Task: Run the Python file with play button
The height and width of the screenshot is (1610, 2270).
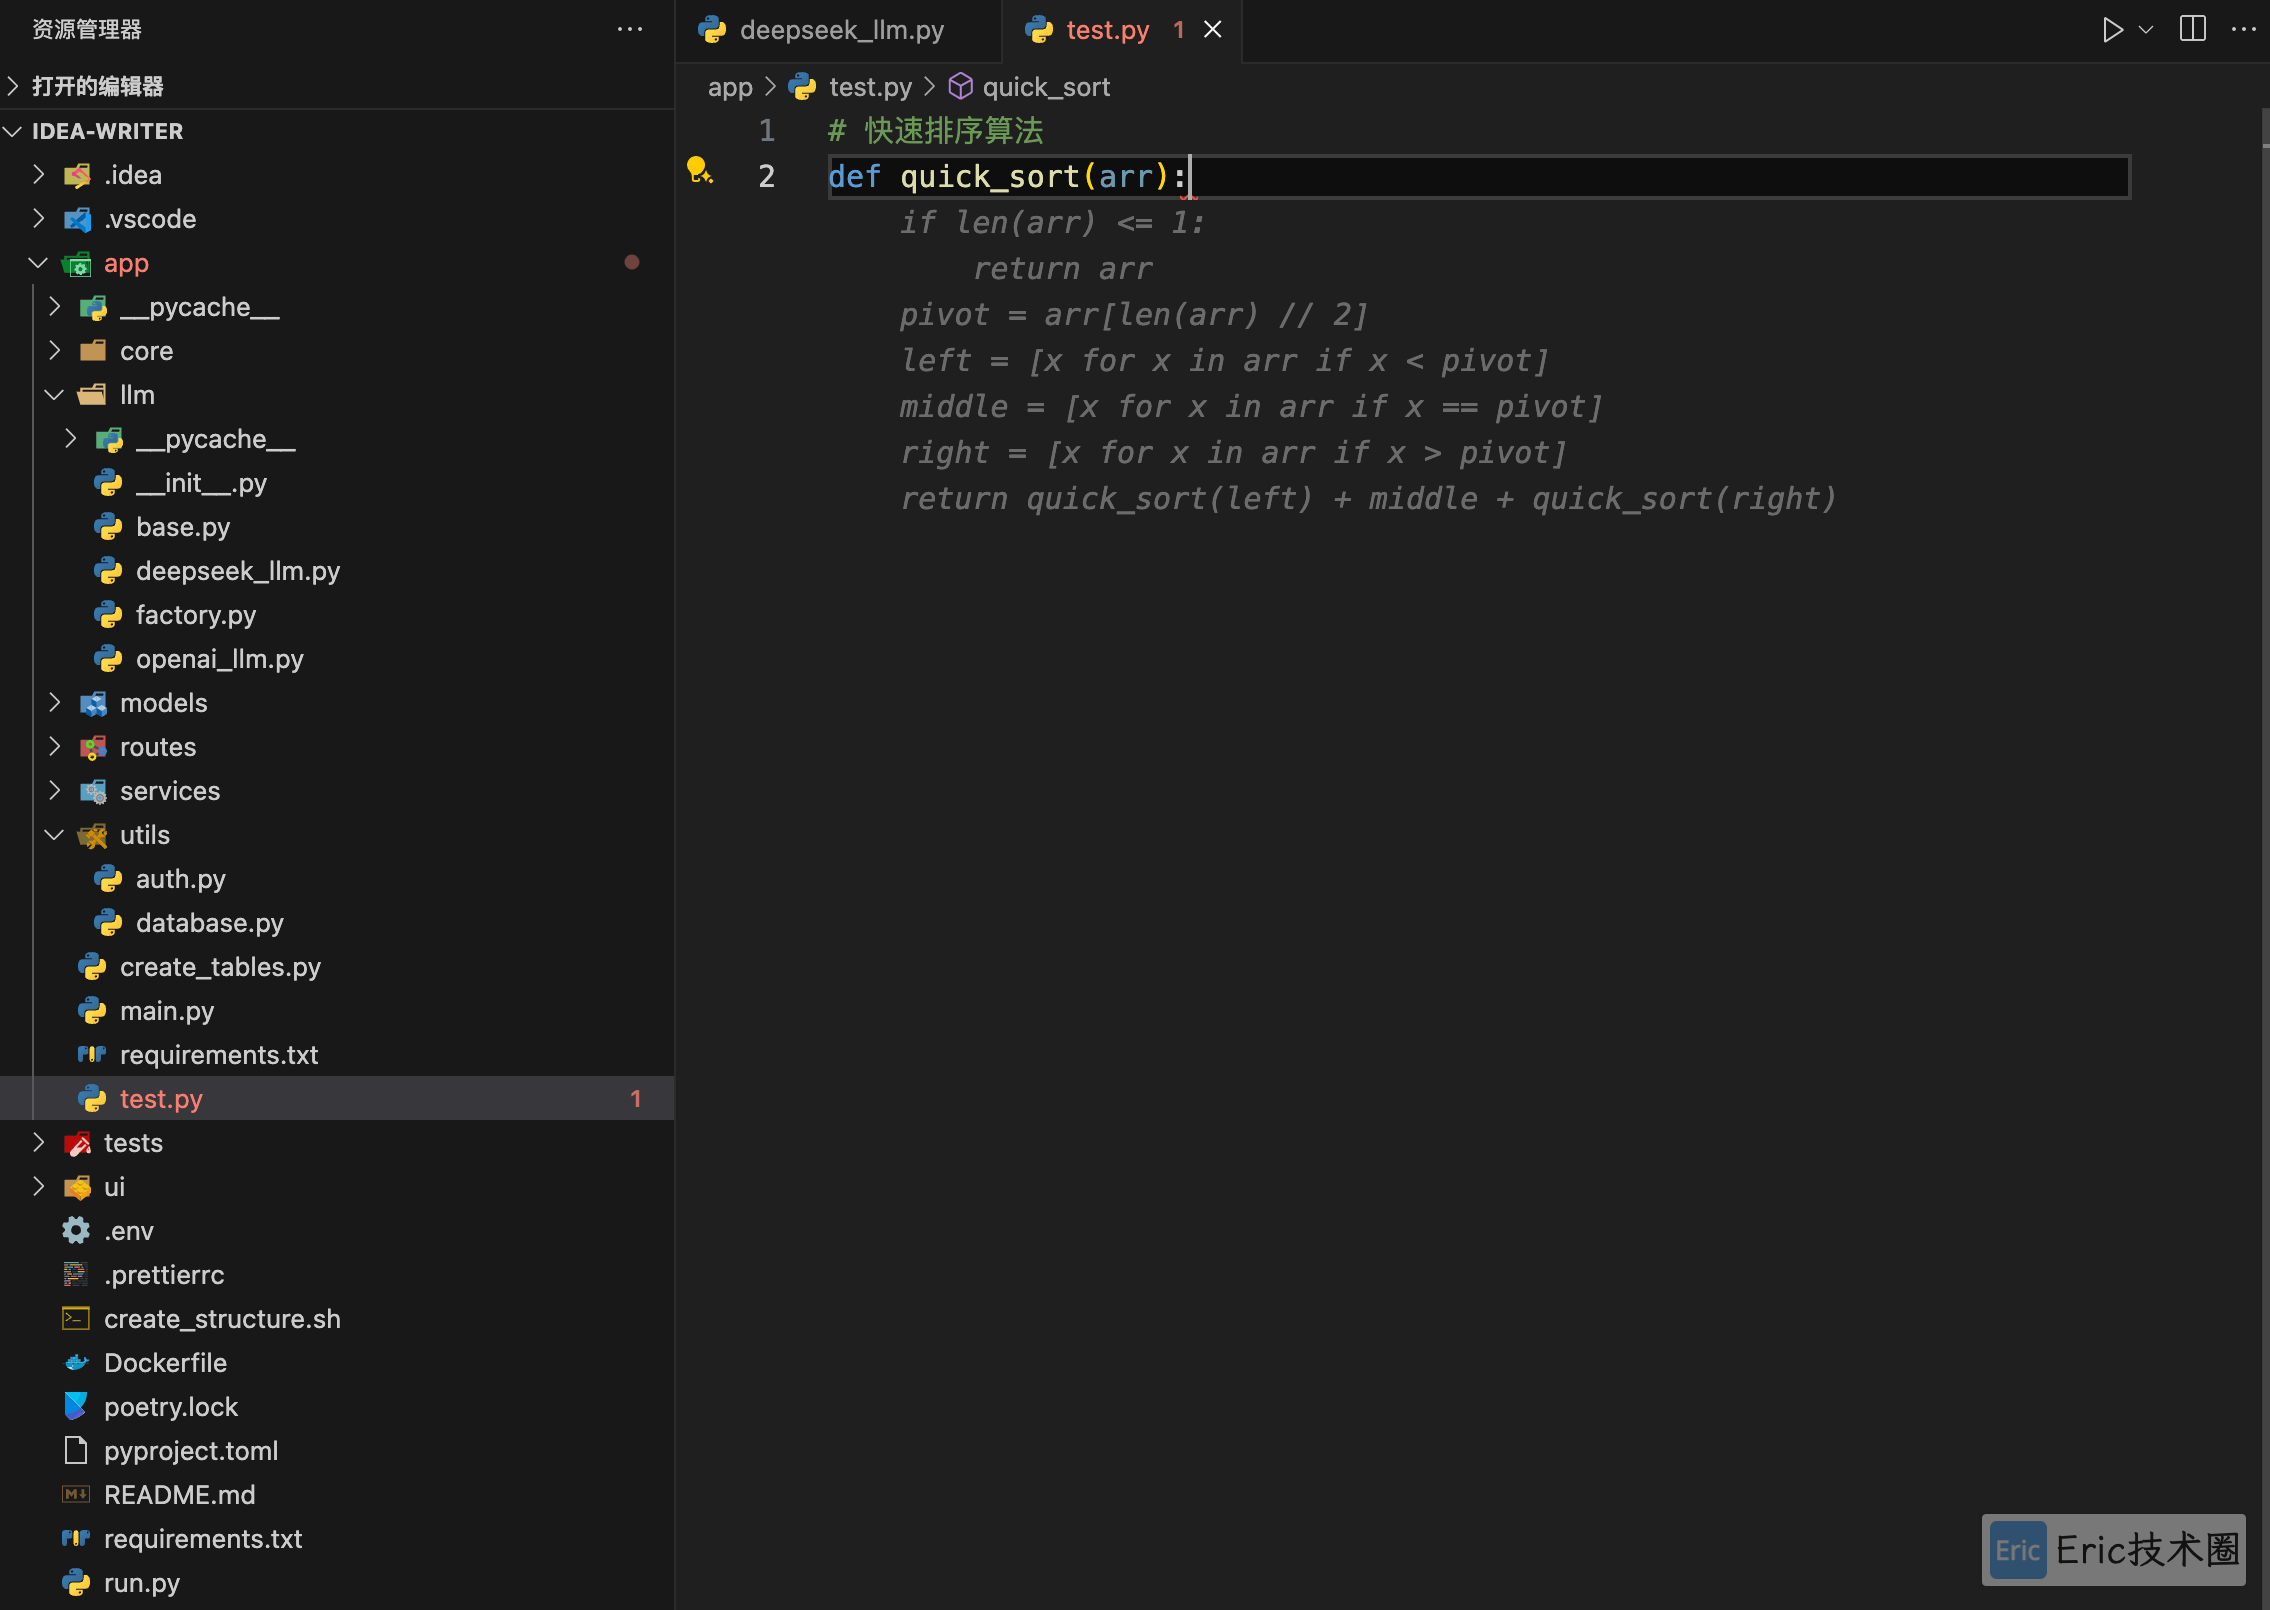Action: point(2112,30)
